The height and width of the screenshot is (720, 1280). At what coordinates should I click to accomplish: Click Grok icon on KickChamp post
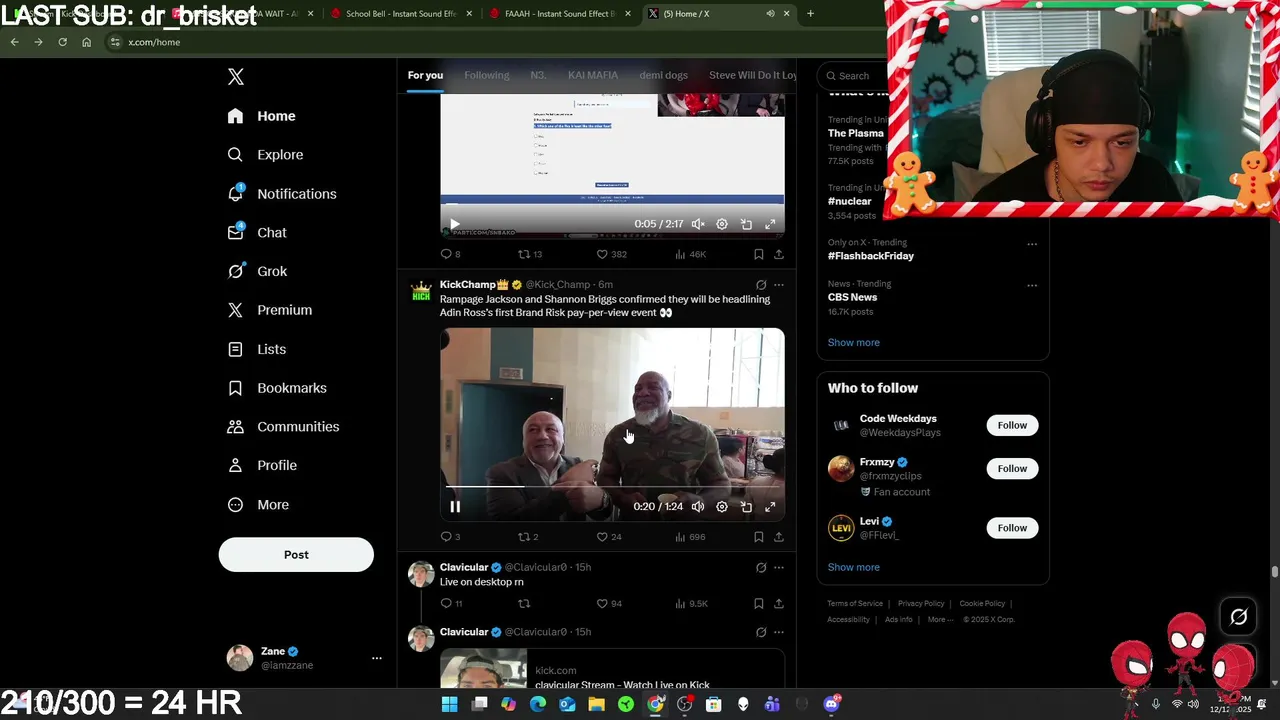click(x=761, y=285)
